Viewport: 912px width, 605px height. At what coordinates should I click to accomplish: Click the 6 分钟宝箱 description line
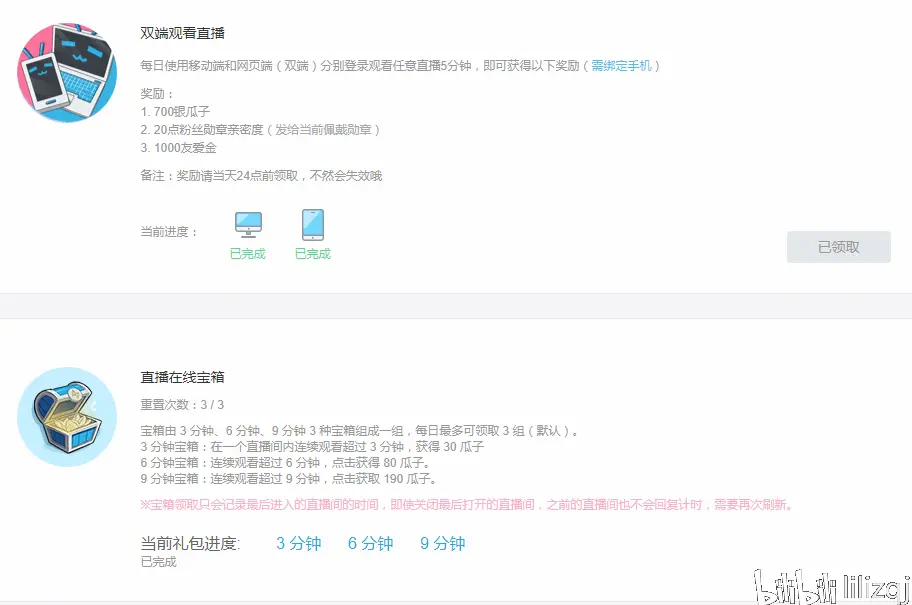[286, 462]
